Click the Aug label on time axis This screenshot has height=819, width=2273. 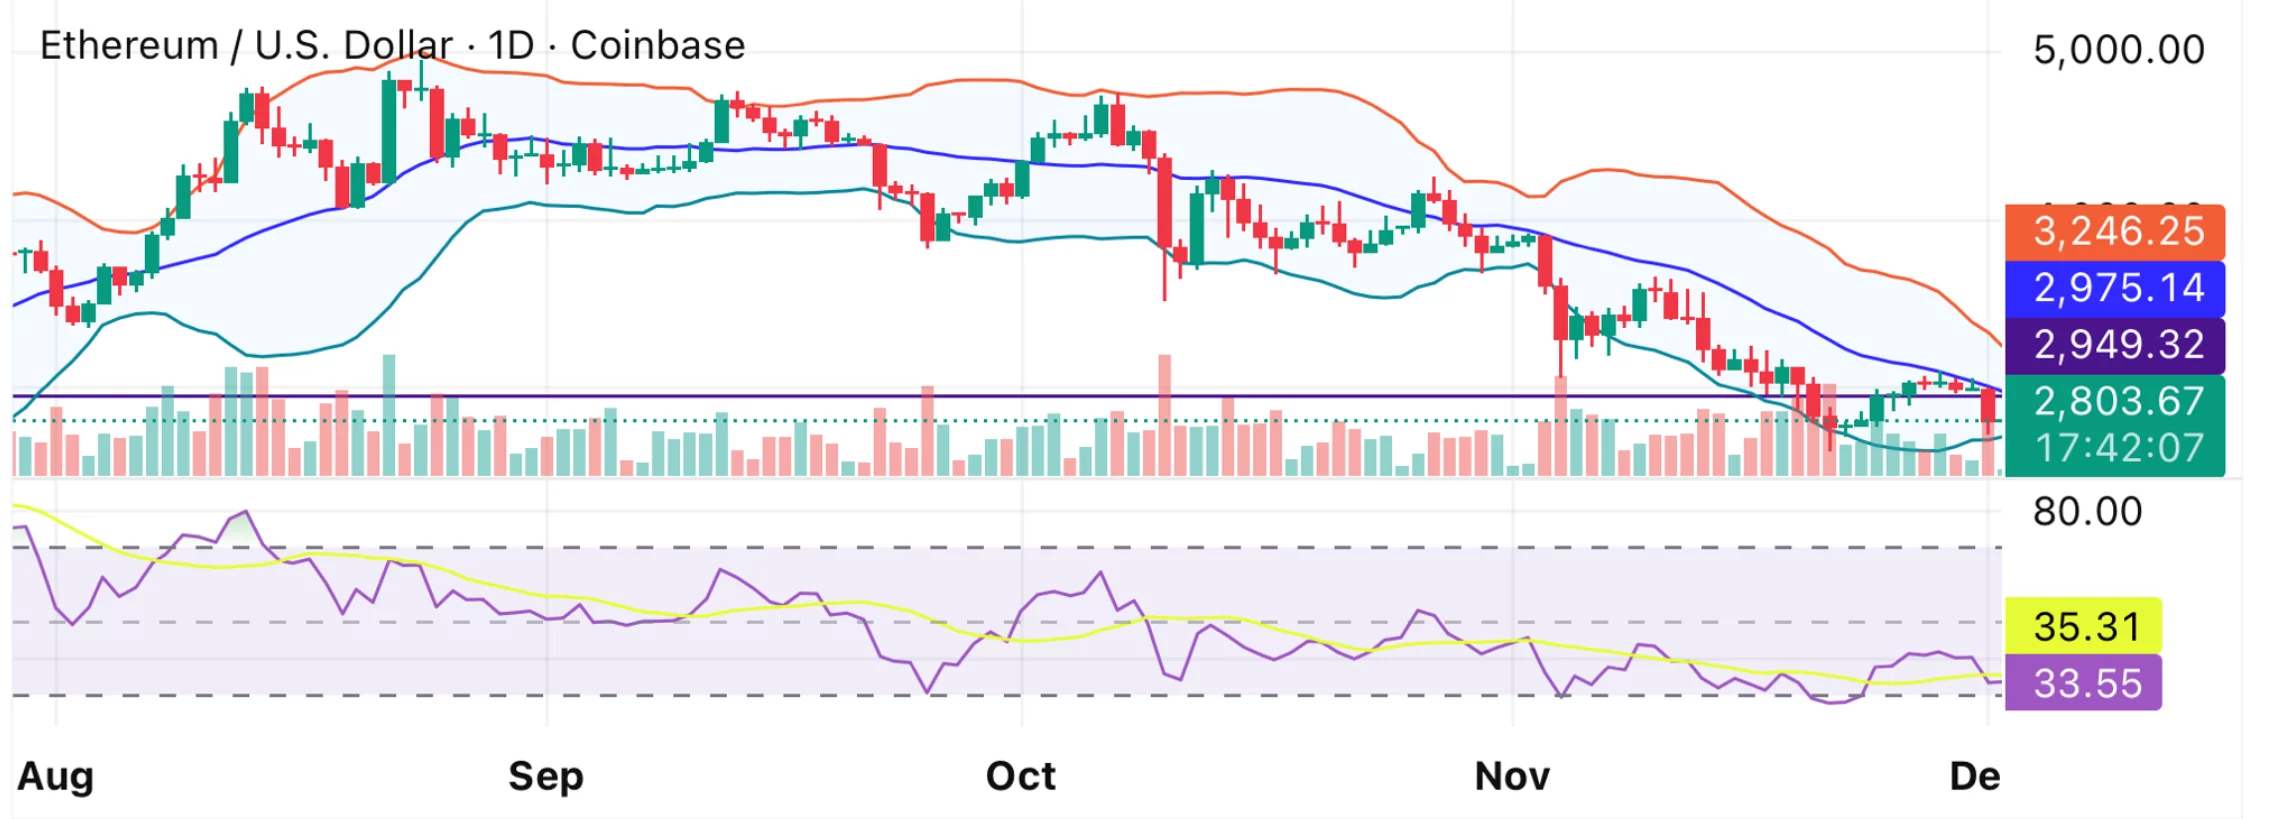click(56, 776)
